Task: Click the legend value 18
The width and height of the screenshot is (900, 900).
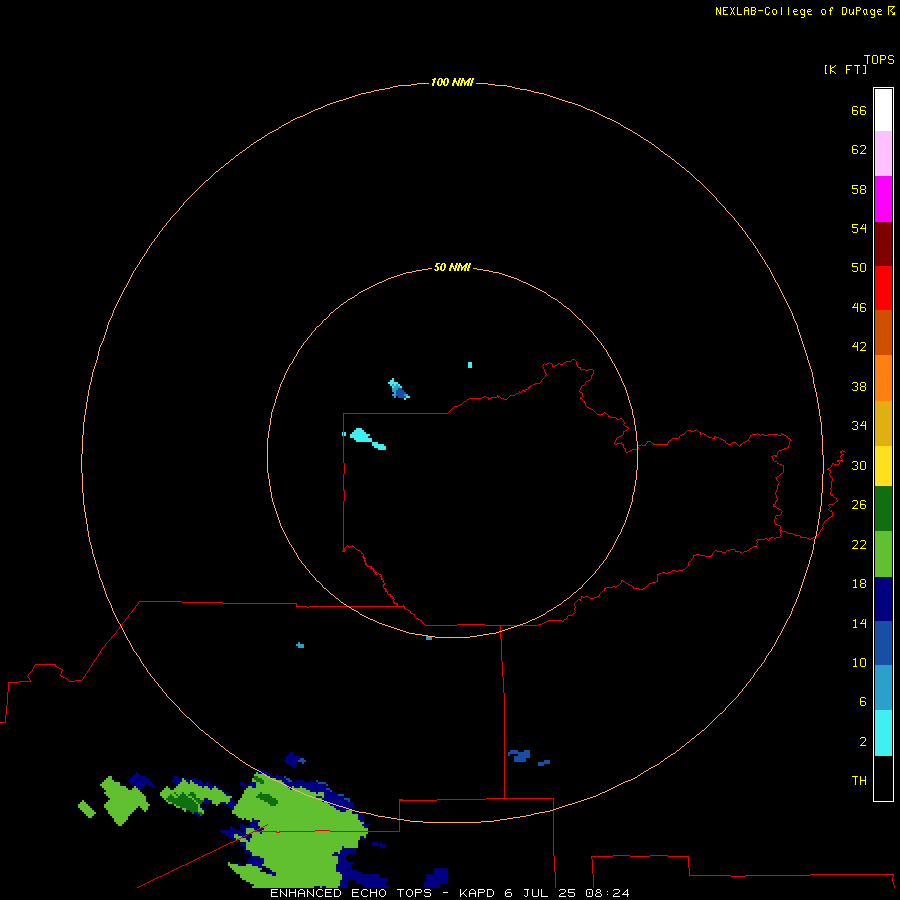Action: pos(859,583)
